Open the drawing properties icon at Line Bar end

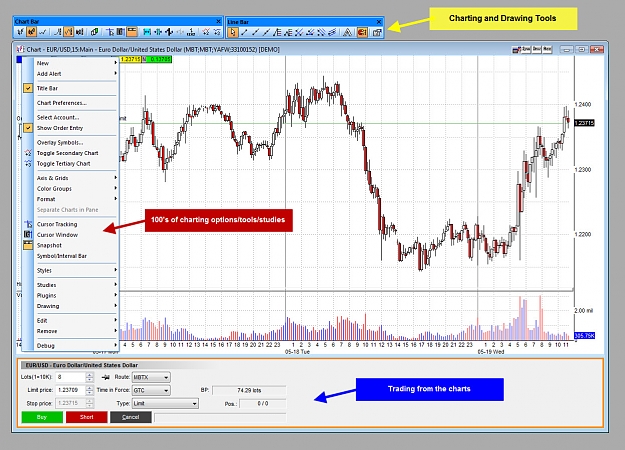point(377,32)
